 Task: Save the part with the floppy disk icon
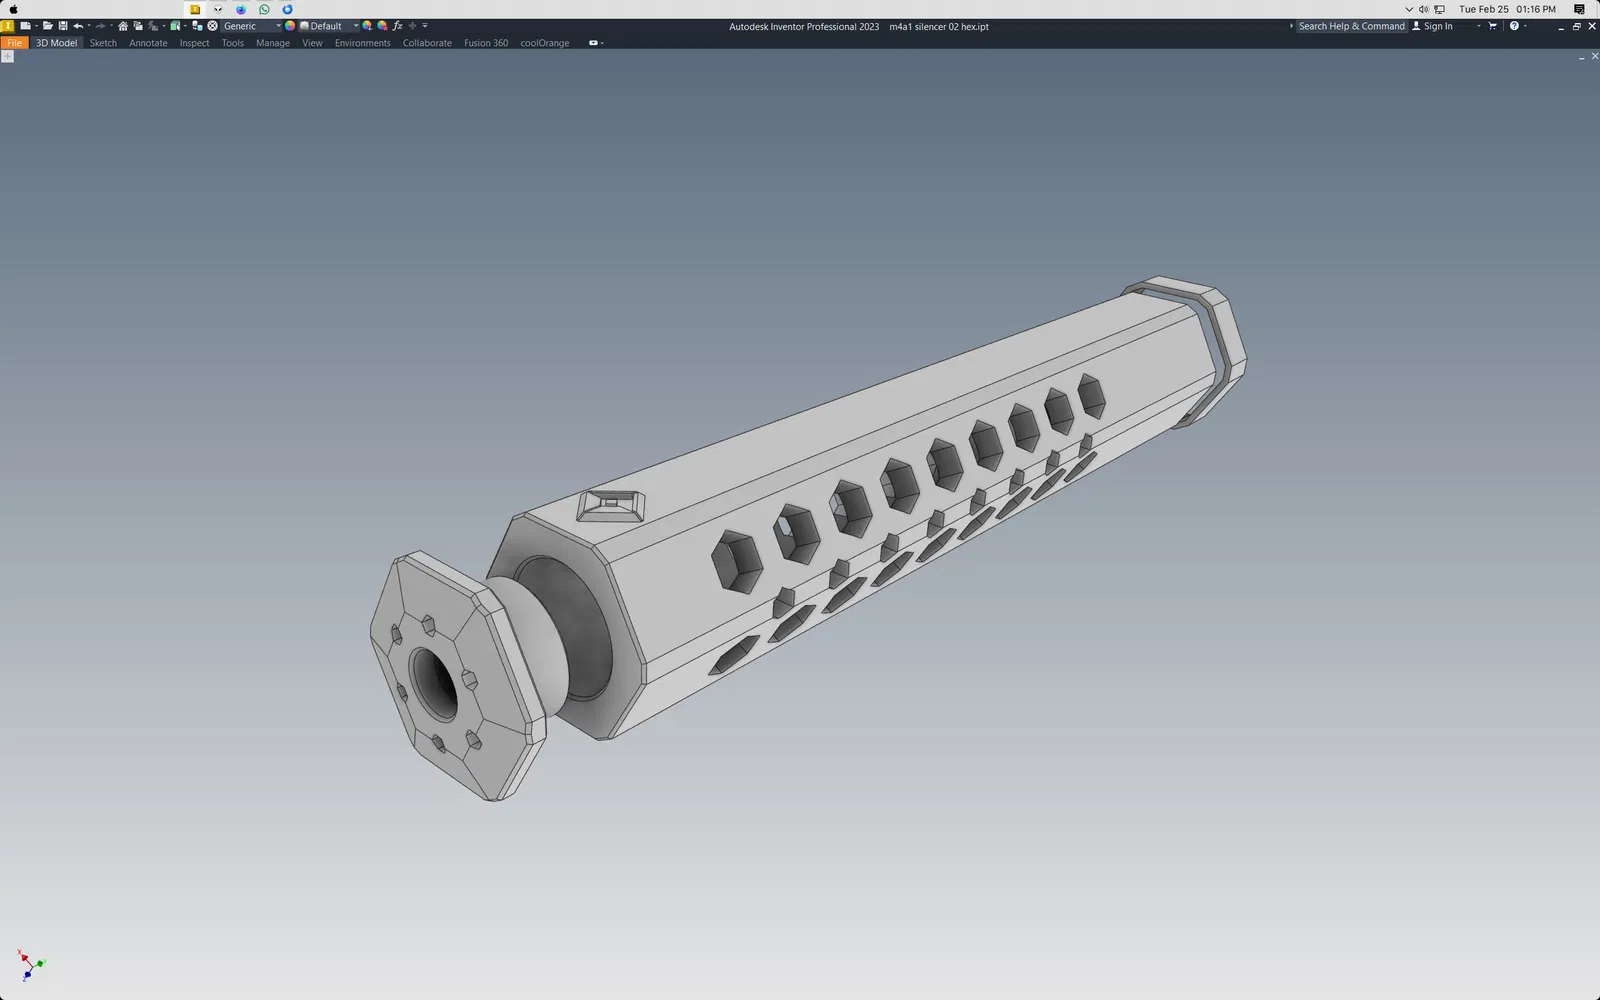(62, 26)
